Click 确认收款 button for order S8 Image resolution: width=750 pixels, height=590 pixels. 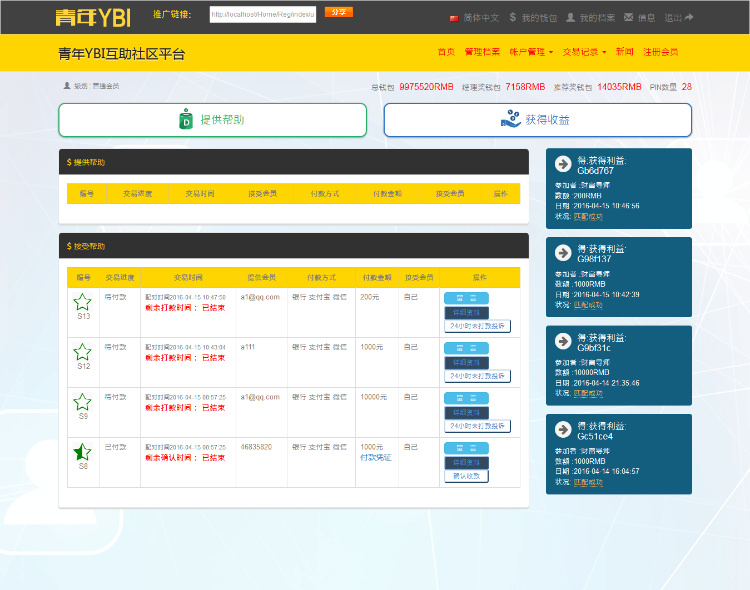click(466, 476)
